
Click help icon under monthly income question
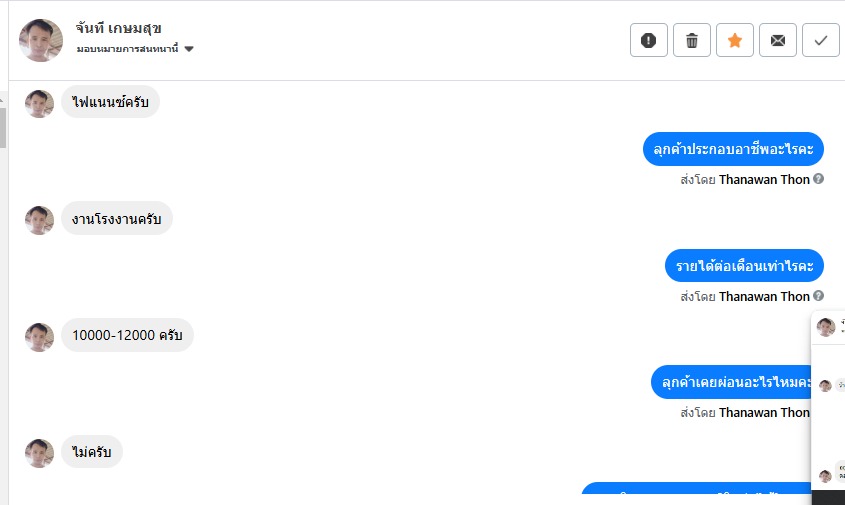coord(819,296)
